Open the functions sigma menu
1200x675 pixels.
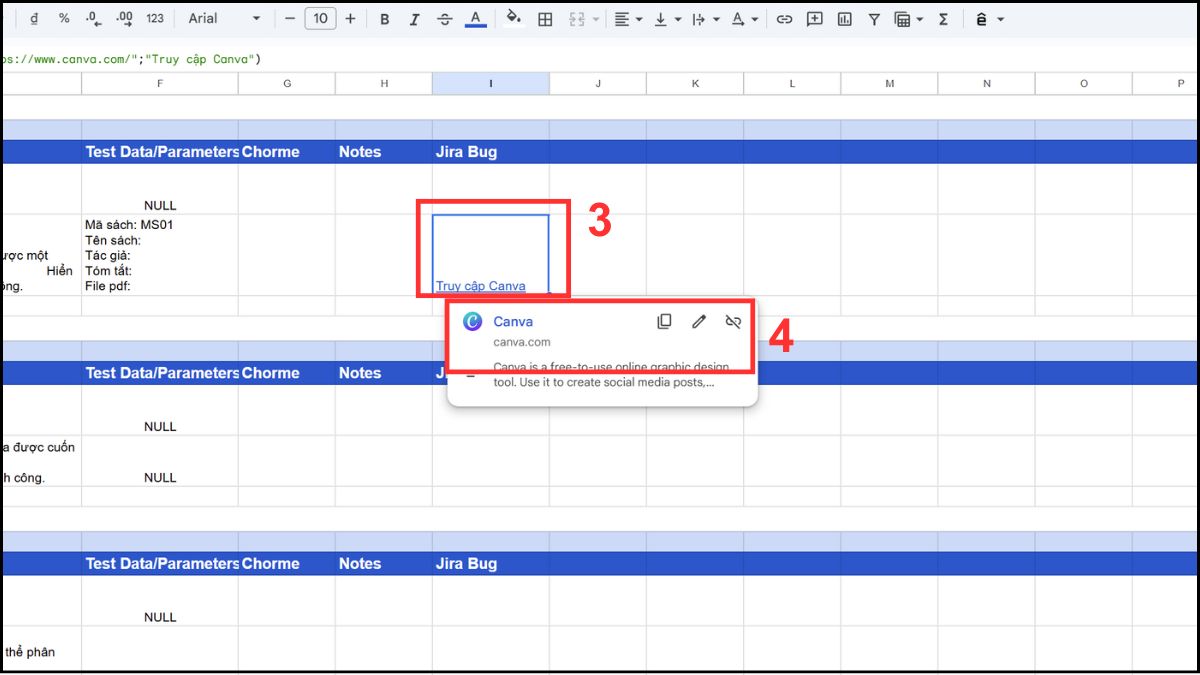pyautogui.click(x=943, y=18)
